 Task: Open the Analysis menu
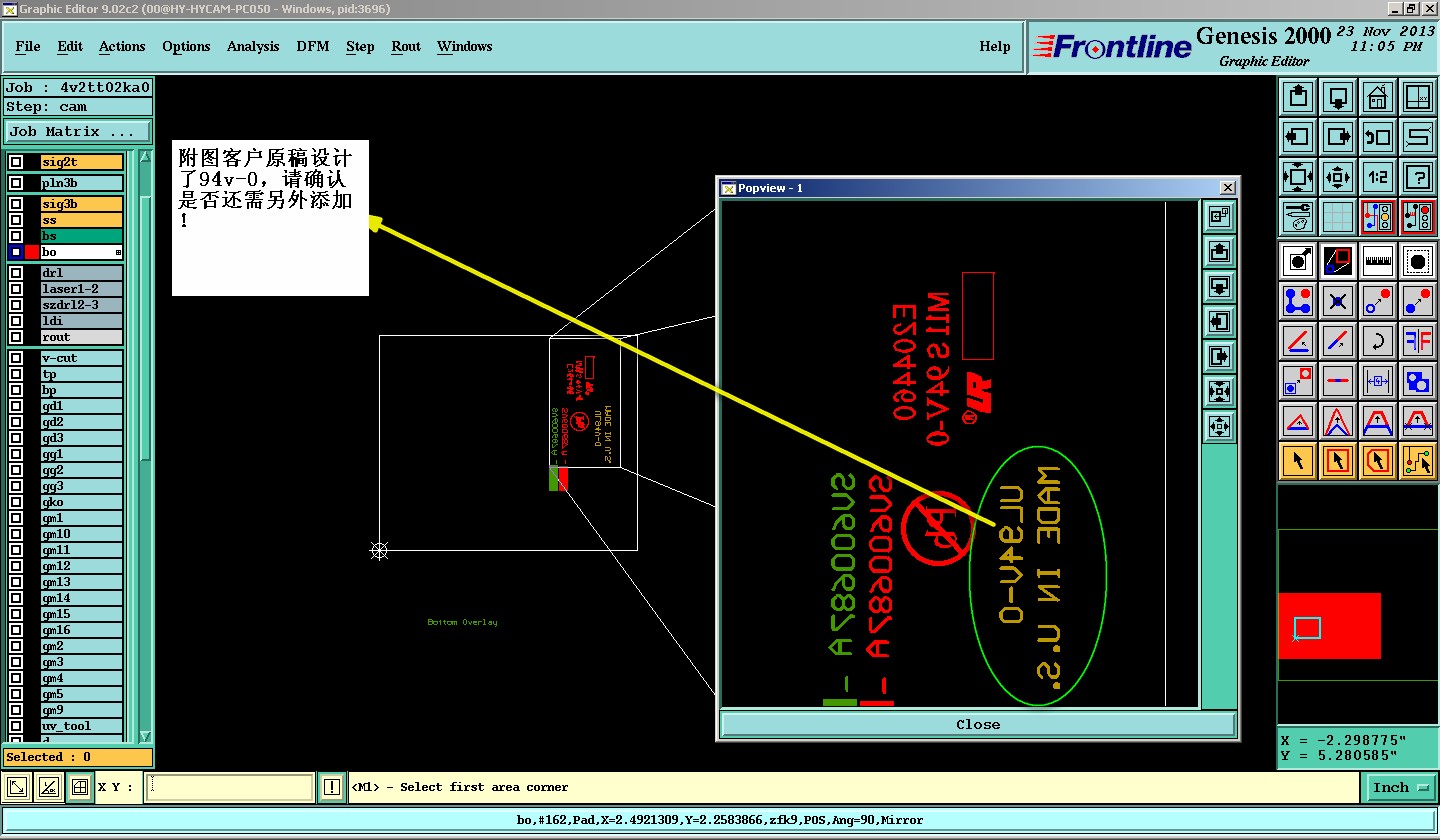click(253, 46)
